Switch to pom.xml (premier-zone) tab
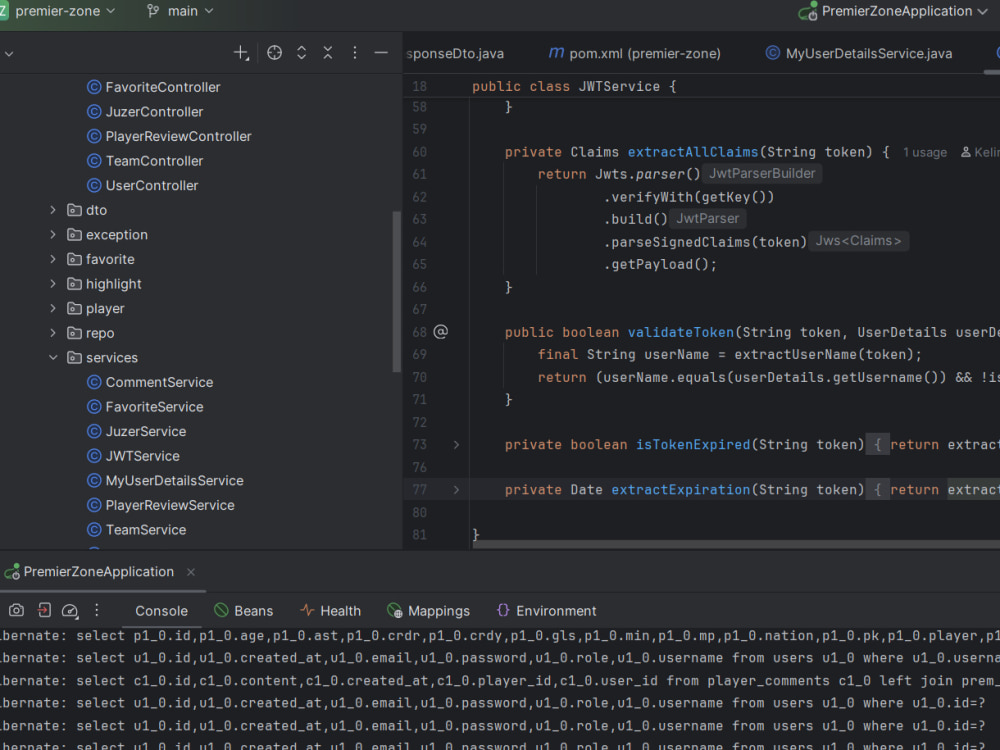Screen dimensions: 1000x750 pyautogui.click(x=635, y=54)
